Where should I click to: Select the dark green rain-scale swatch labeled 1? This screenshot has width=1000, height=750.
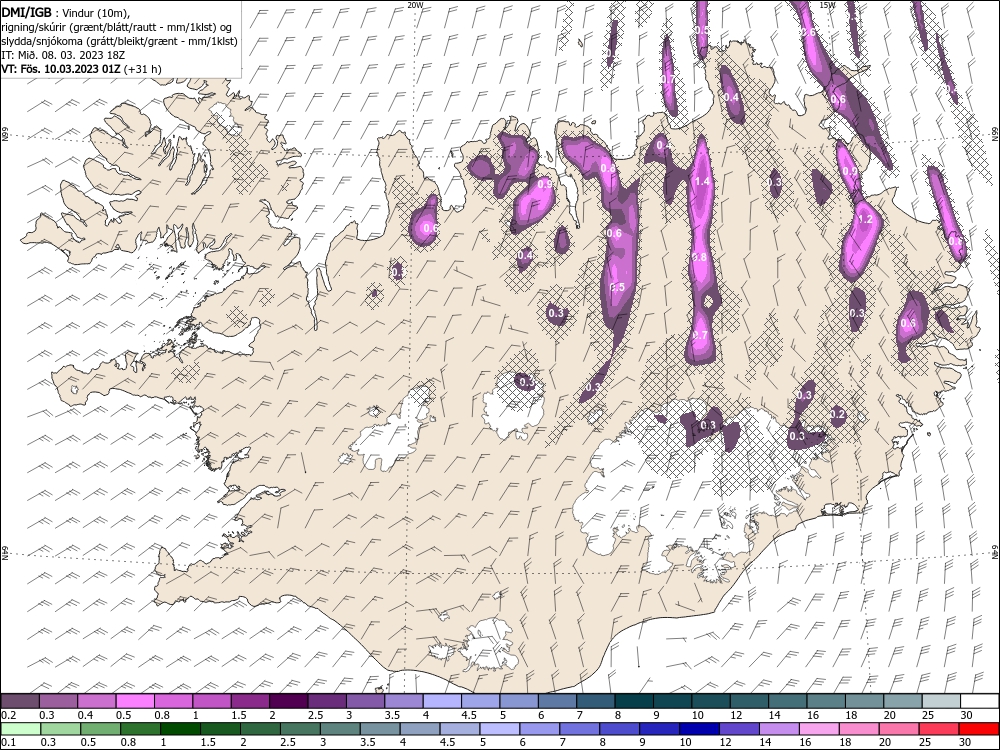click(x=180, y=729)
